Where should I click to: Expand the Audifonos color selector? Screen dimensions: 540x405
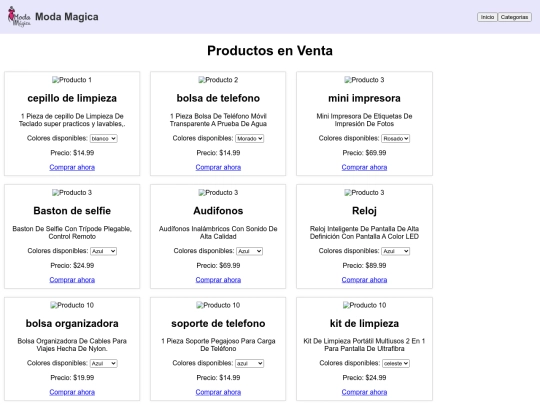[x=249, y=251]
